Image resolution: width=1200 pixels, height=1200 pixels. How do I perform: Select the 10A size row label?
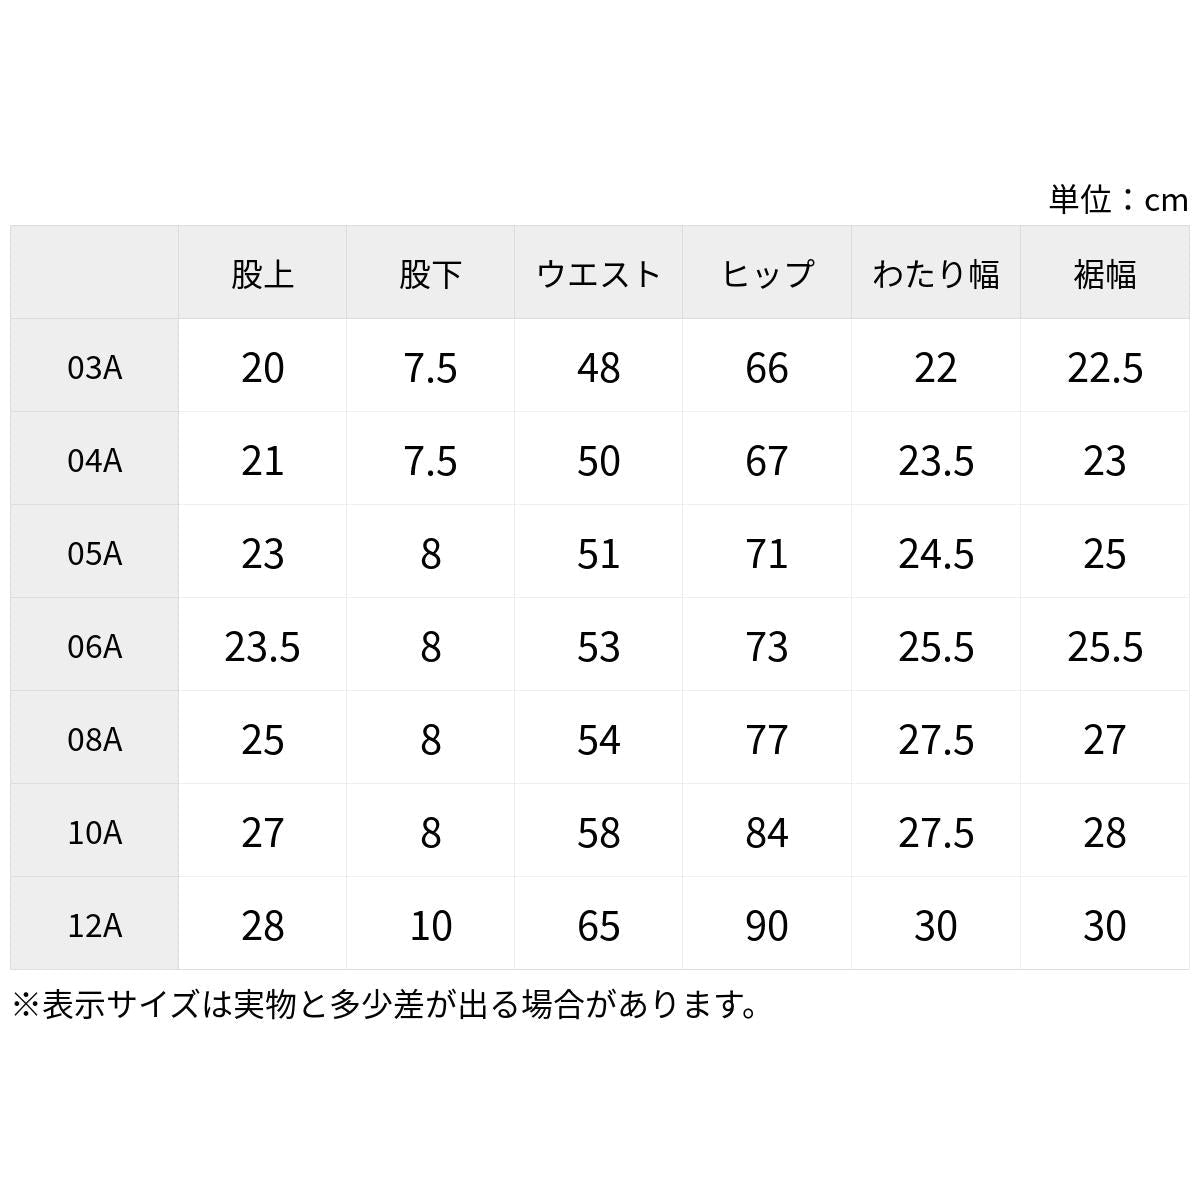tap(94, 831)
